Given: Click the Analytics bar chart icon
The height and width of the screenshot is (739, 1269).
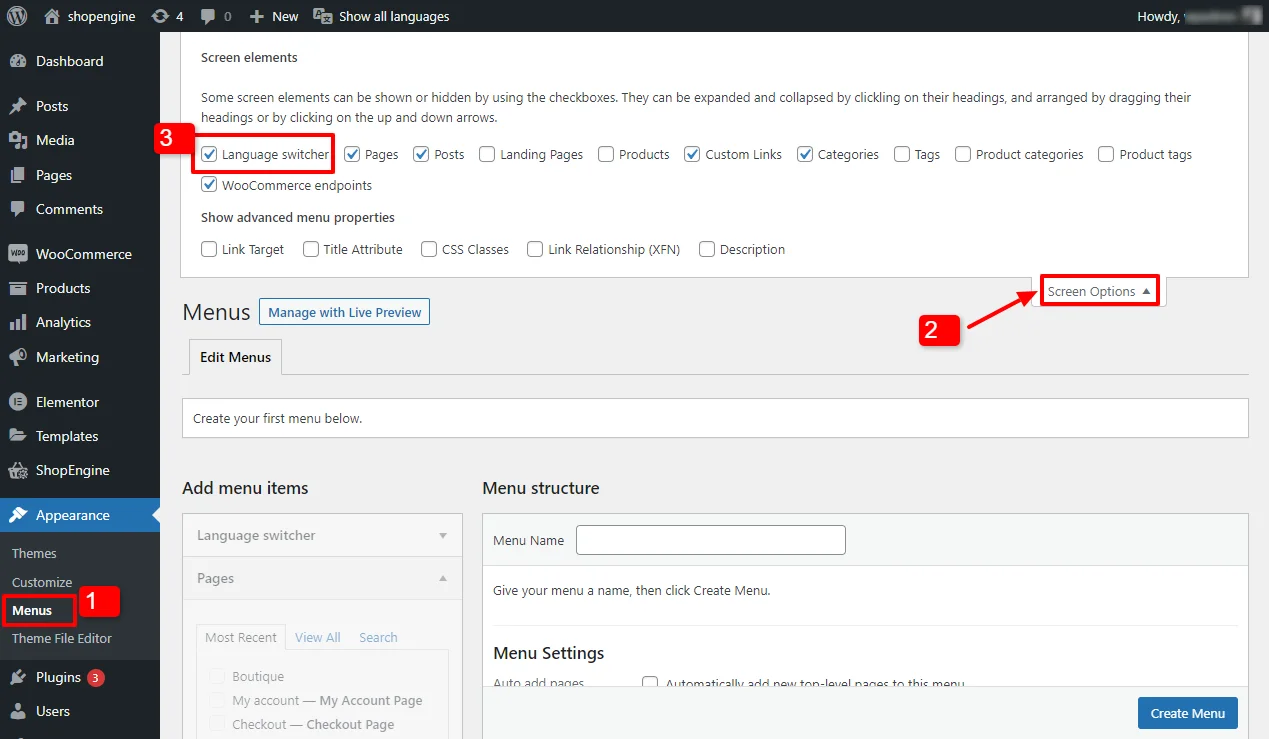Looking at the screenshot, I should [x=18, y=322].
